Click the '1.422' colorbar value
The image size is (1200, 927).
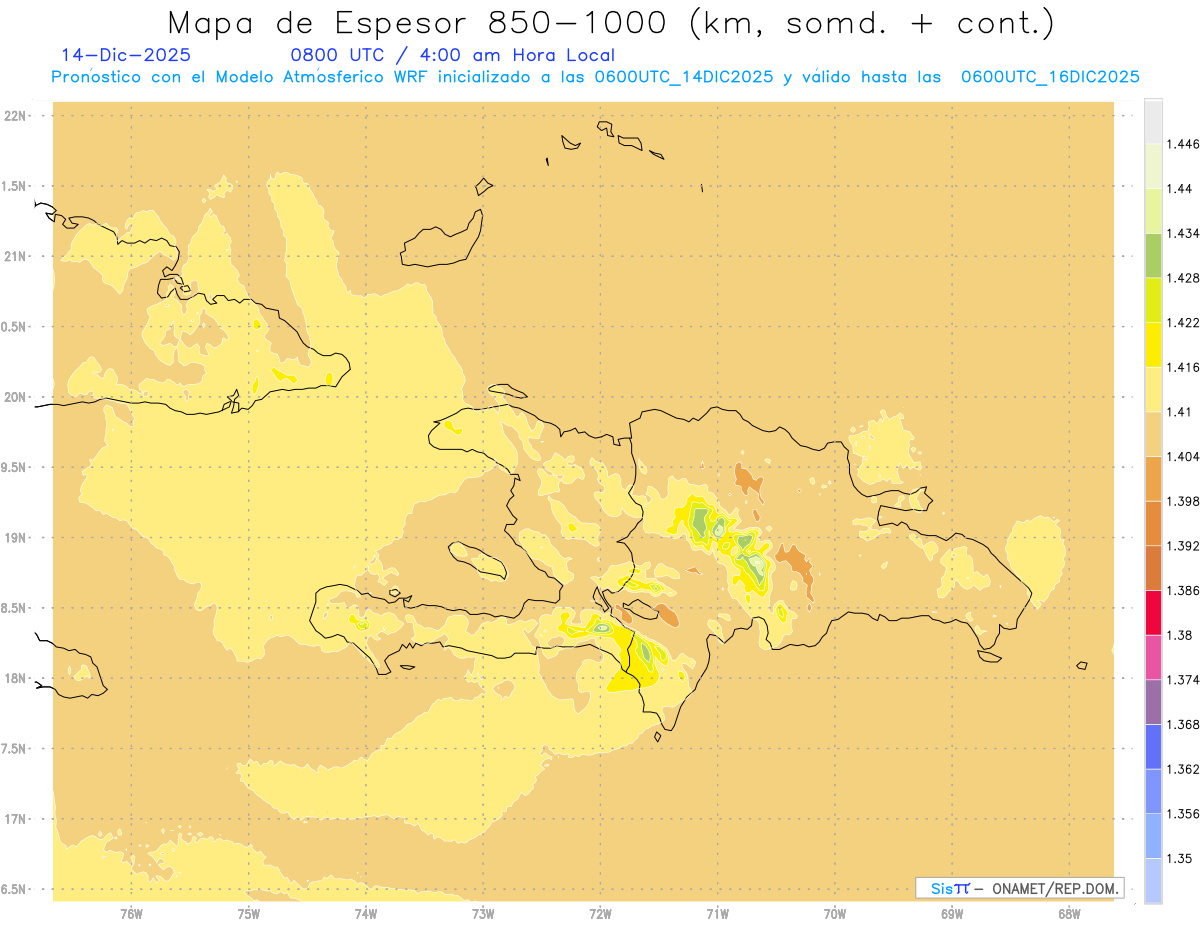tap(1182, 323)
